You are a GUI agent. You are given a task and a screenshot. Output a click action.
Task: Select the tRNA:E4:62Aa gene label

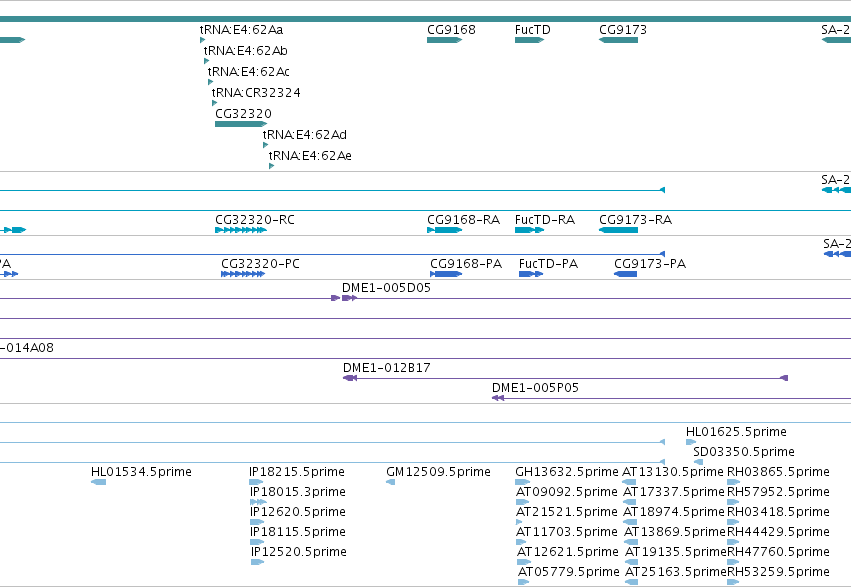(242, 29)
